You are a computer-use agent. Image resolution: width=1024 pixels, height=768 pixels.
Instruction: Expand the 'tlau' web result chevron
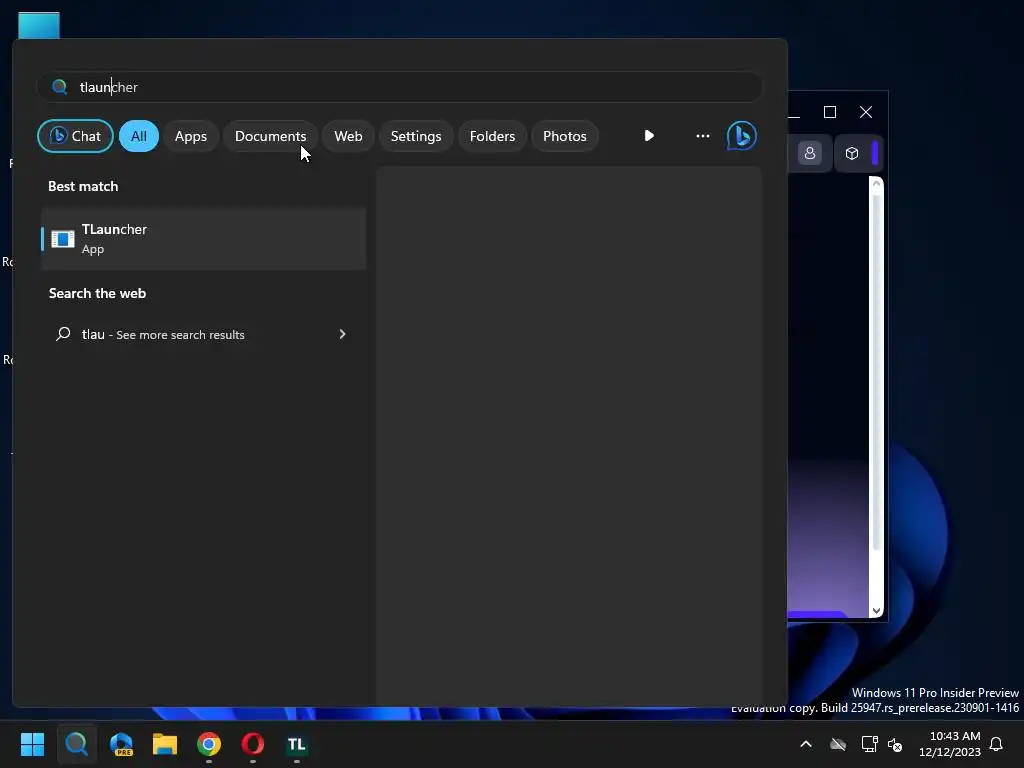tap(342, 334)
